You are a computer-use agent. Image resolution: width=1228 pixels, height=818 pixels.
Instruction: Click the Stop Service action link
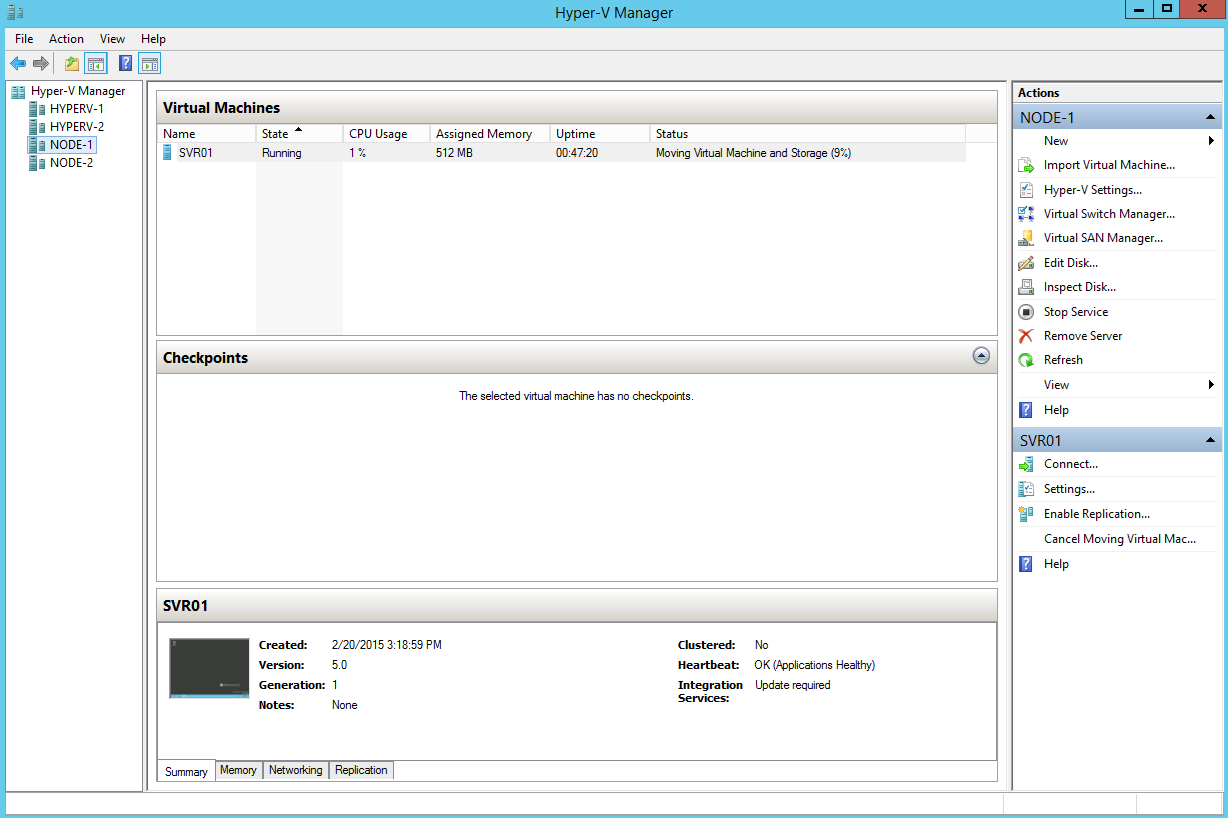1076,312
